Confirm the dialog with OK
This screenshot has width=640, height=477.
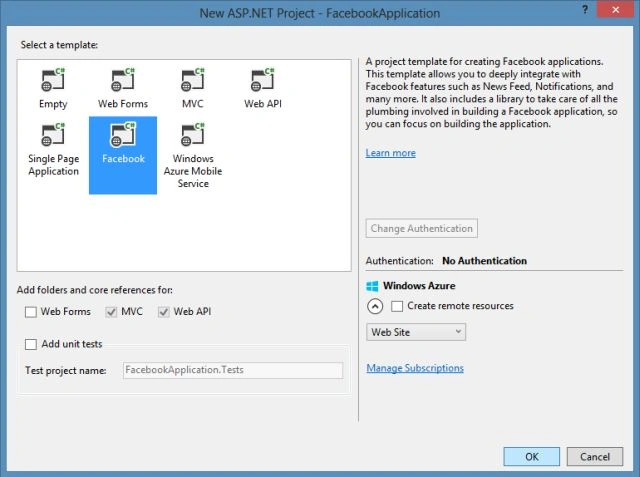tap(532, 457)
